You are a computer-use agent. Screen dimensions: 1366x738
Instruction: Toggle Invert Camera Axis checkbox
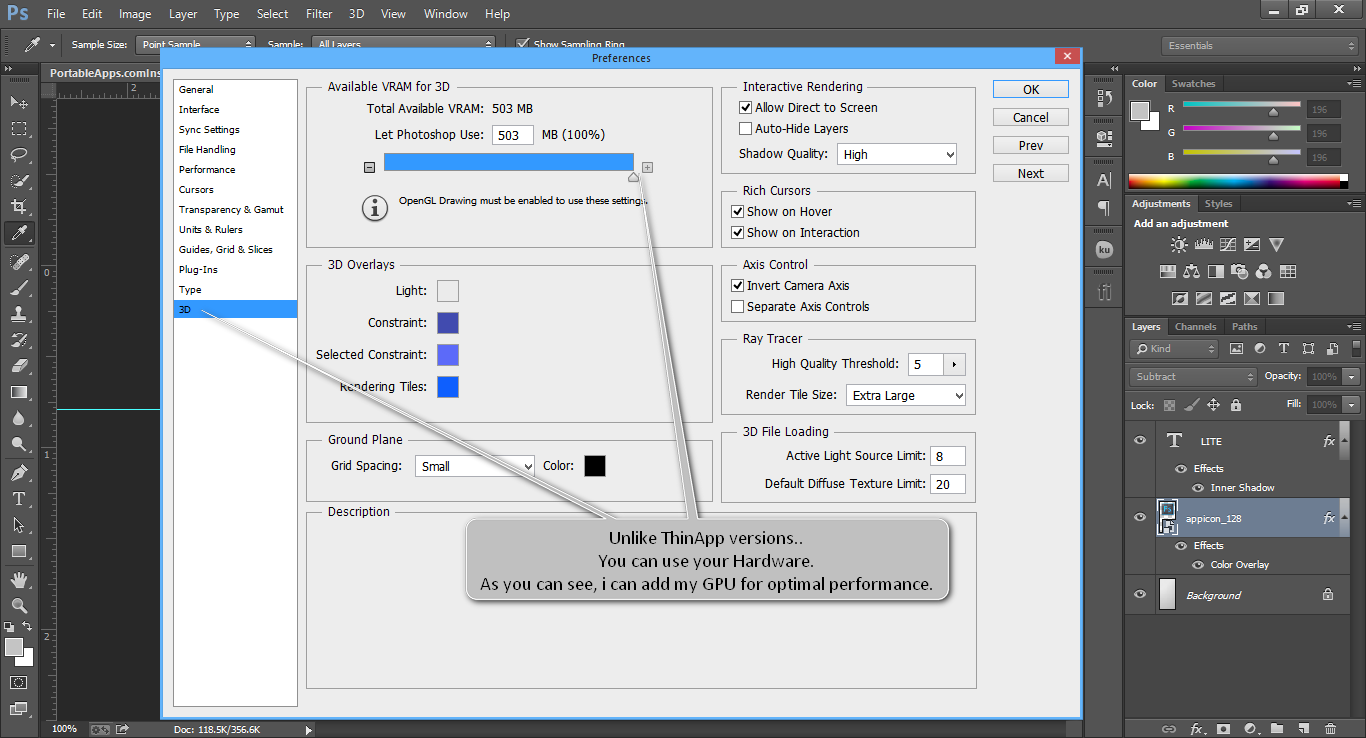point(738,285)
